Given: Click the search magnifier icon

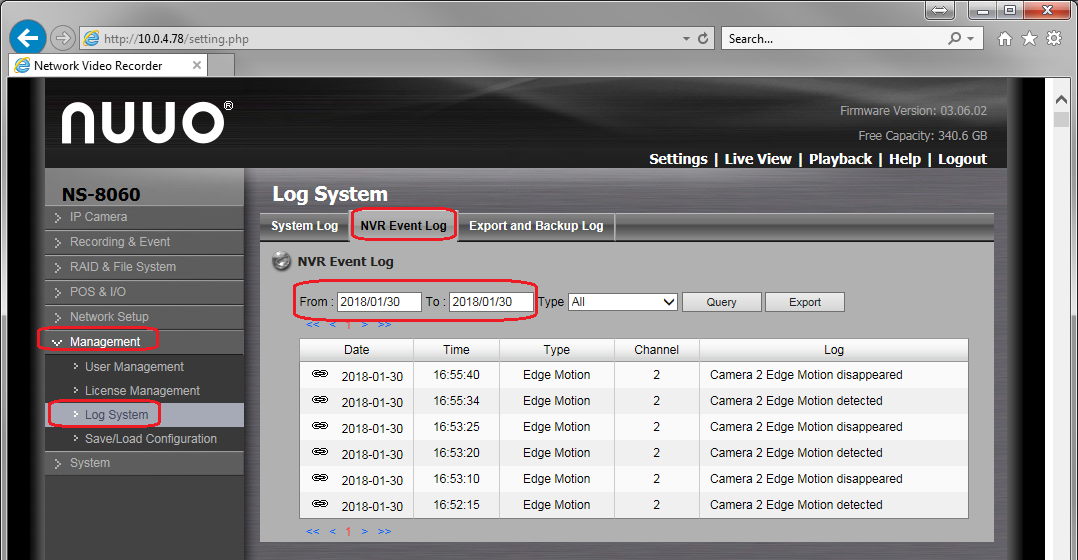Looking at the screenshot, I should (955, 39).
